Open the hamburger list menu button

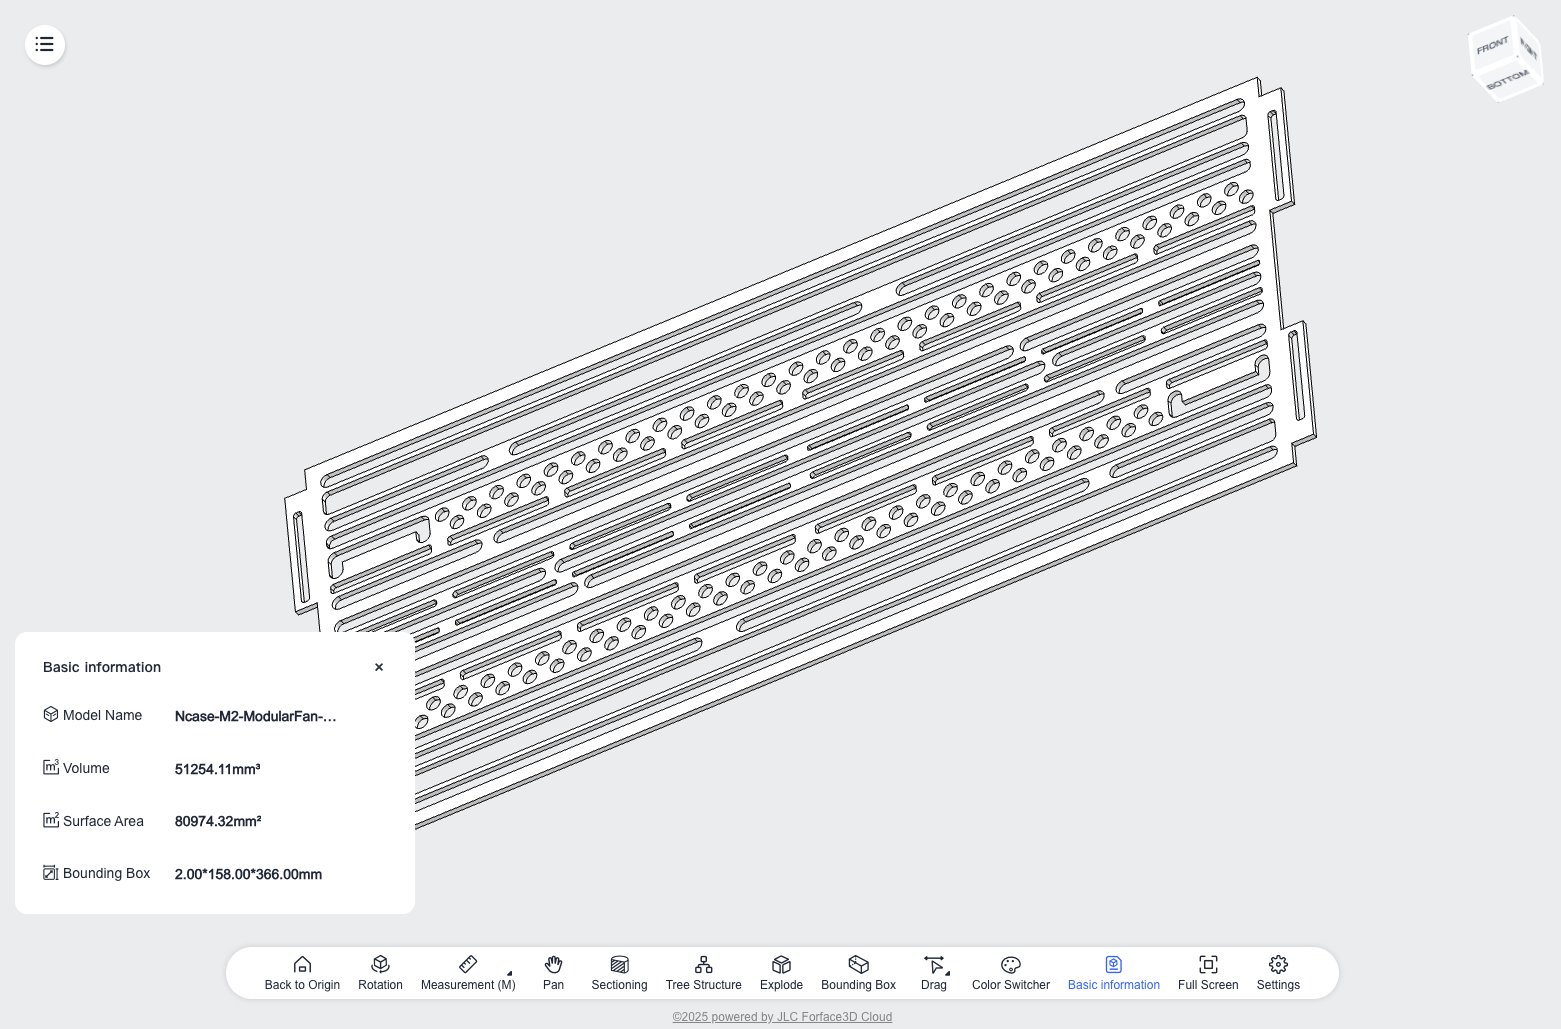coord(45,45)
